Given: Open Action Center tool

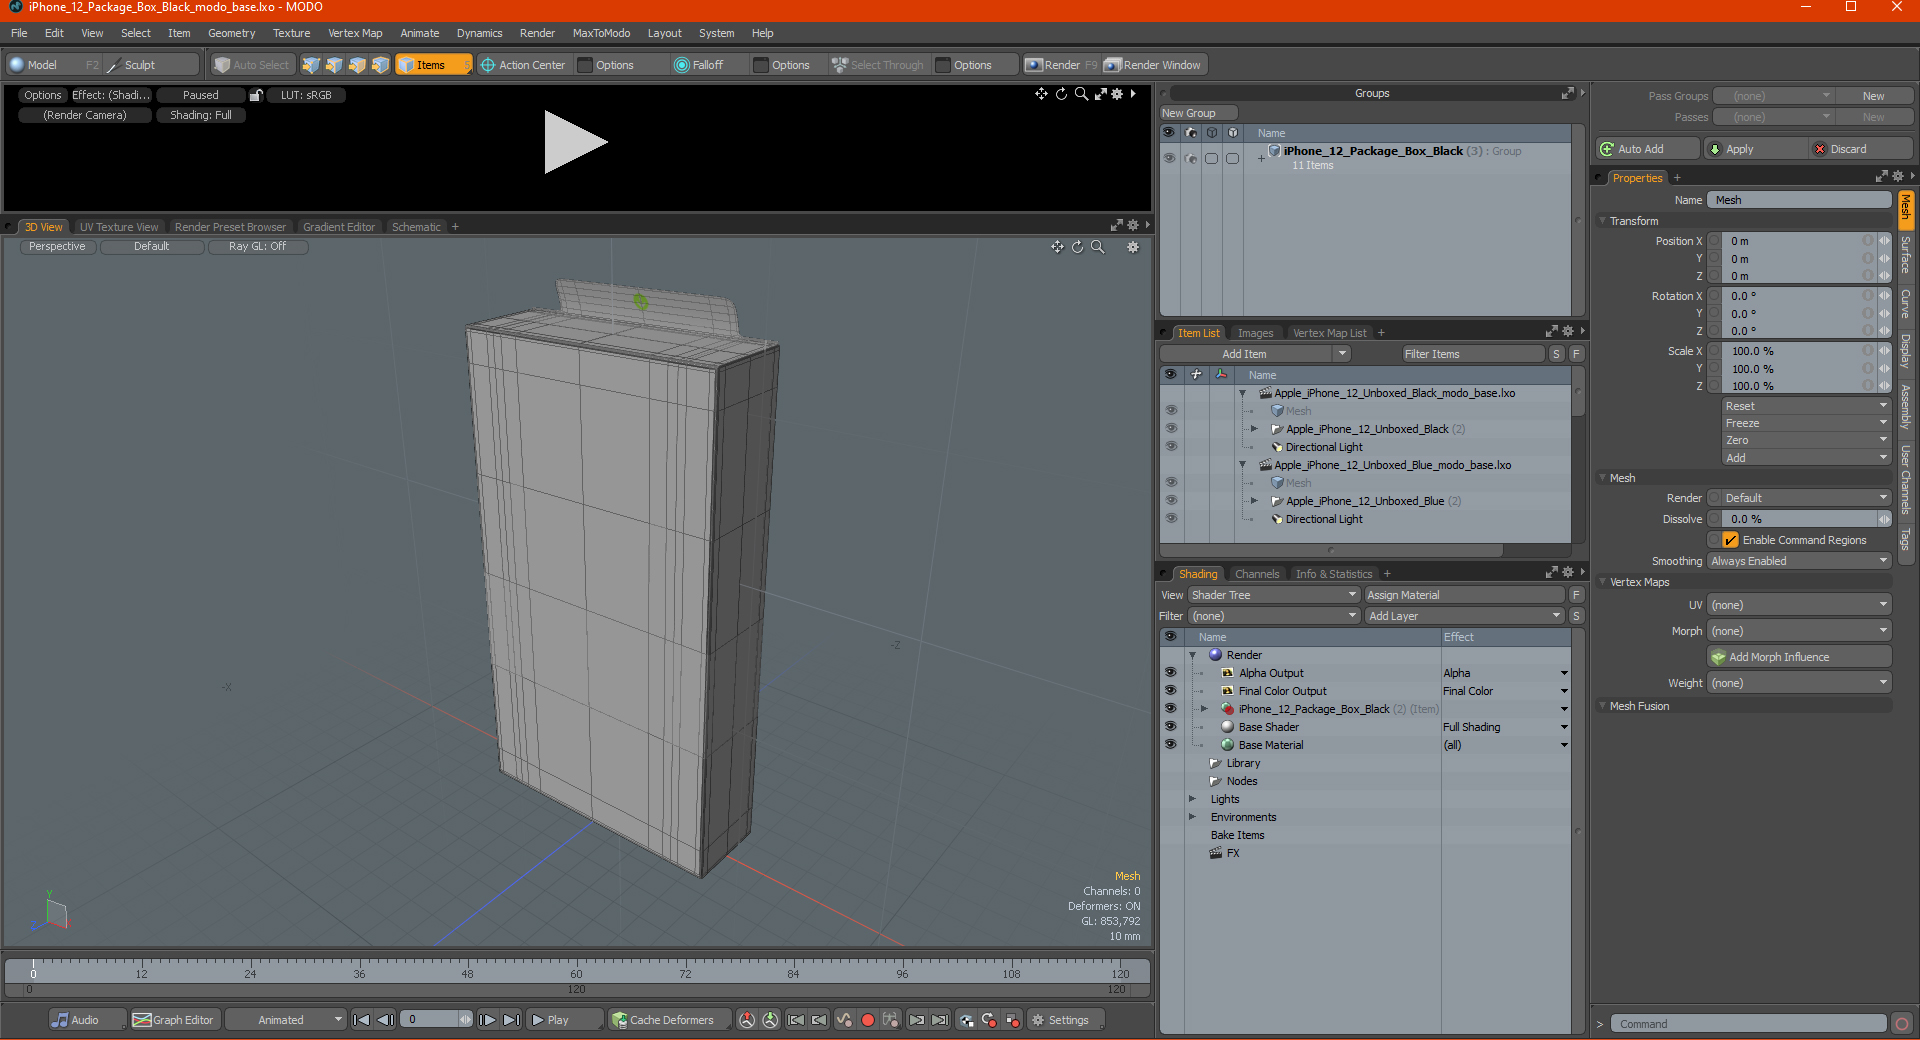Looking at the screenshot, I should point(523,65).
